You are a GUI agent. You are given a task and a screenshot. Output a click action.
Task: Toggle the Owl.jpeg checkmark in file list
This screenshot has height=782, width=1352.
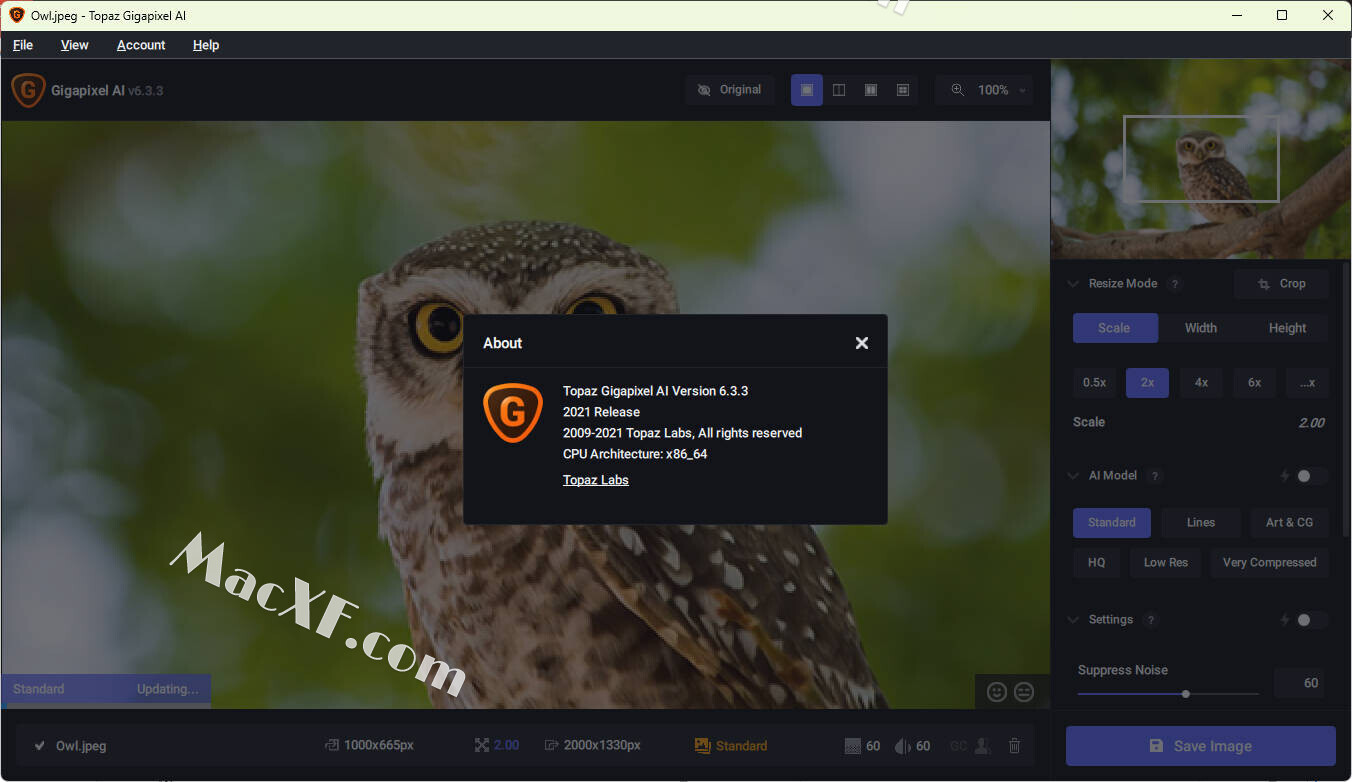point(40,746)
